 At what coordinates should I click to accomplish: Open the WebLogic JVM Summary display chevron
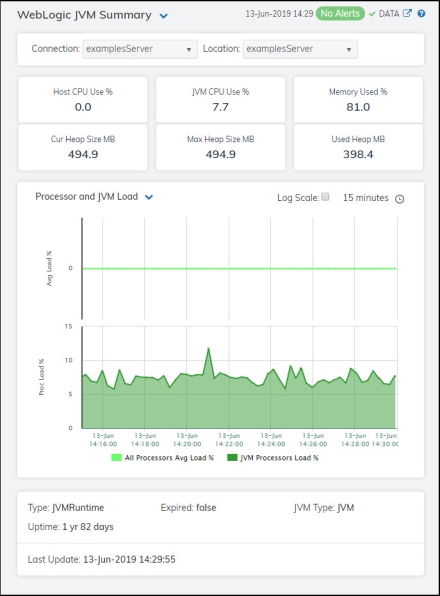click(163, 16)
